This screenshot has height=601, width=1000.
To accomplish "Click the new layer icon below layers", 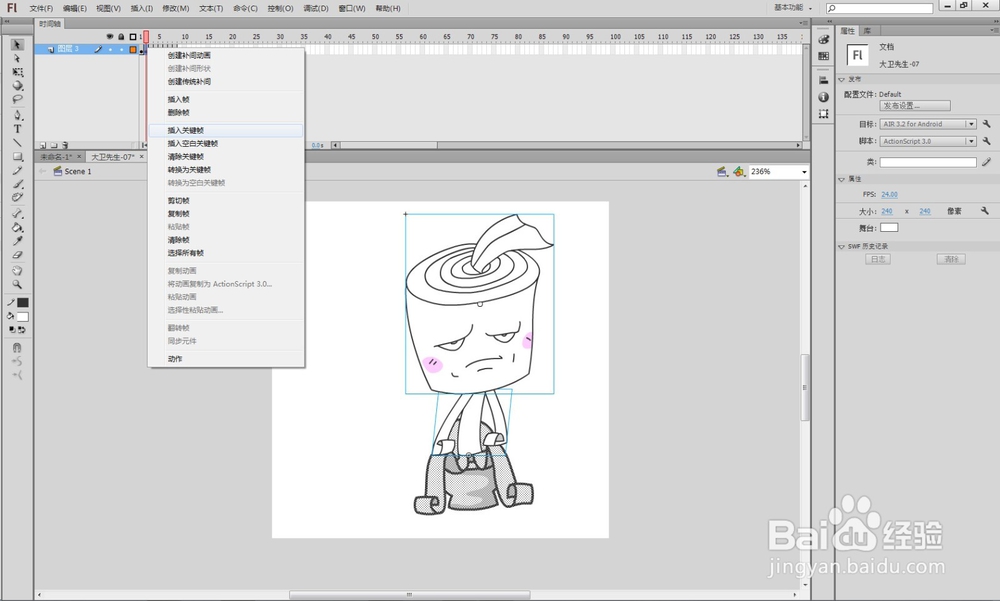I will [x=43, y=145].
